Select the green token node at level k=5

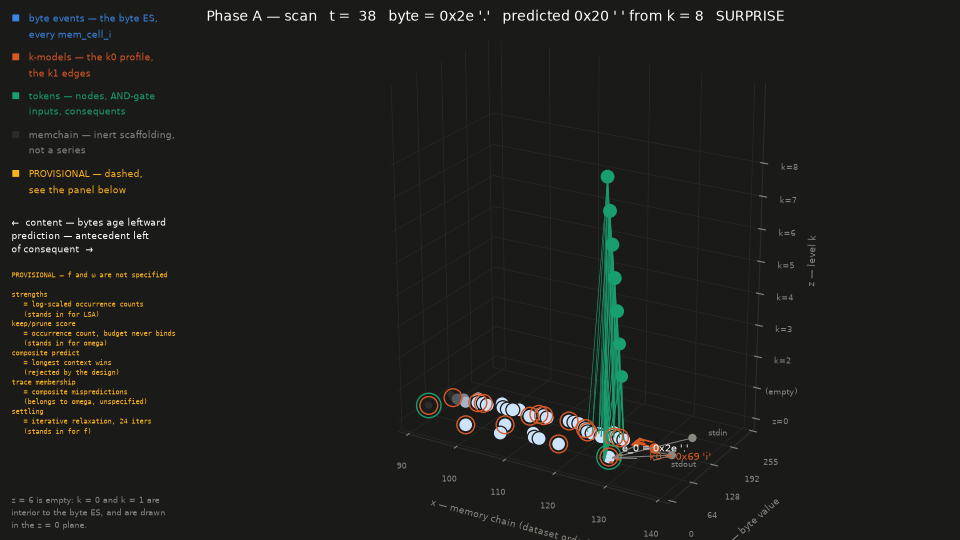(x=615, y=278)
